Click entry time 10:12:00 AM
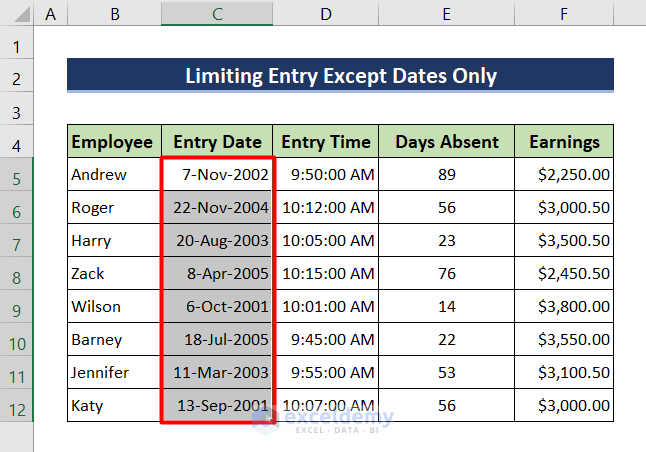This screenshot has height=452, width=646. coord(326,208)
